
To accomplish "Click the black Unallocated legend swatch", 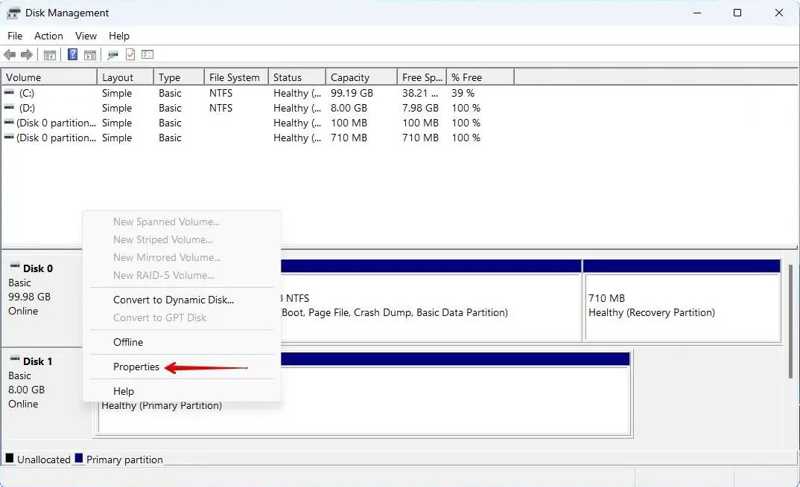I will click(10, 459).
